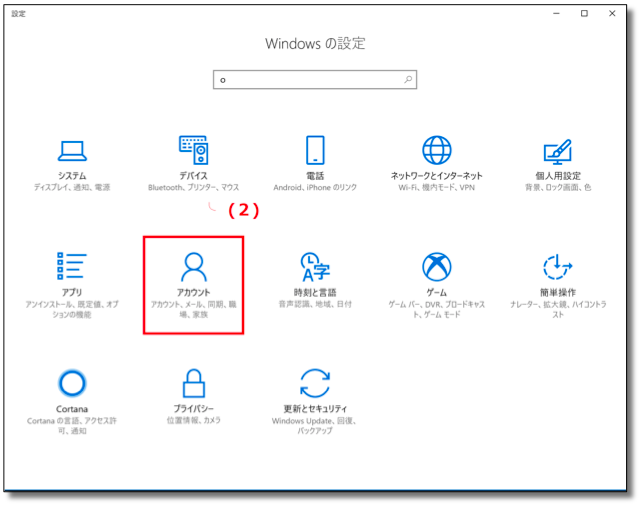Screen dimensions: 642x508
Task: Click the ディスプレイ、通知、電源 description
Action: click(72, 187)
